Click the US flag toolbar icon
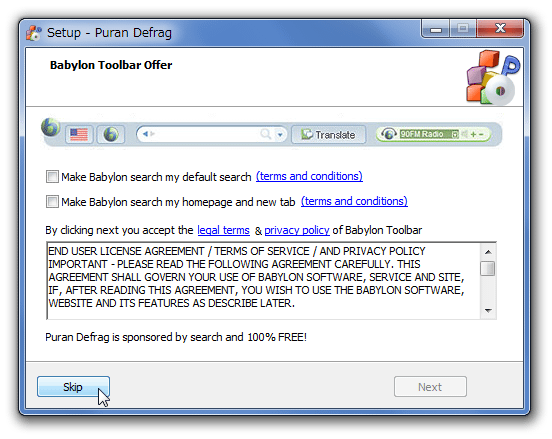552x439 pixels. coord(79,134)
